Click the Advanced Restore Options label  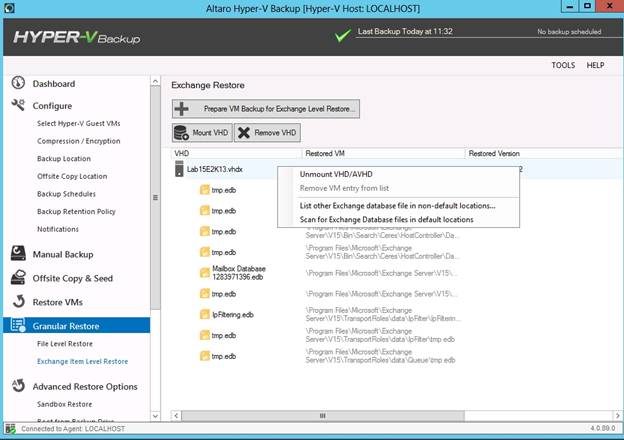coord(85,386)
